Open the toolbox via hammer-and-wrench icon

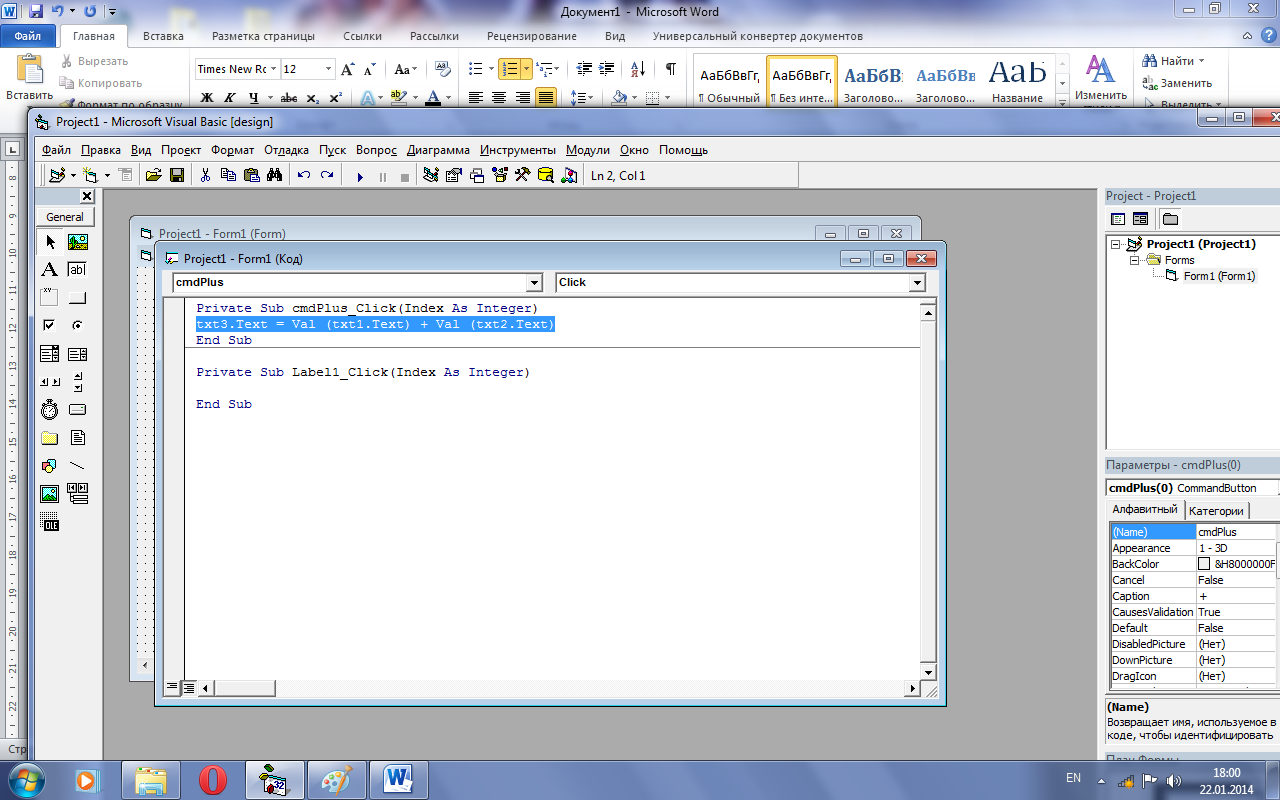(523, 176)
